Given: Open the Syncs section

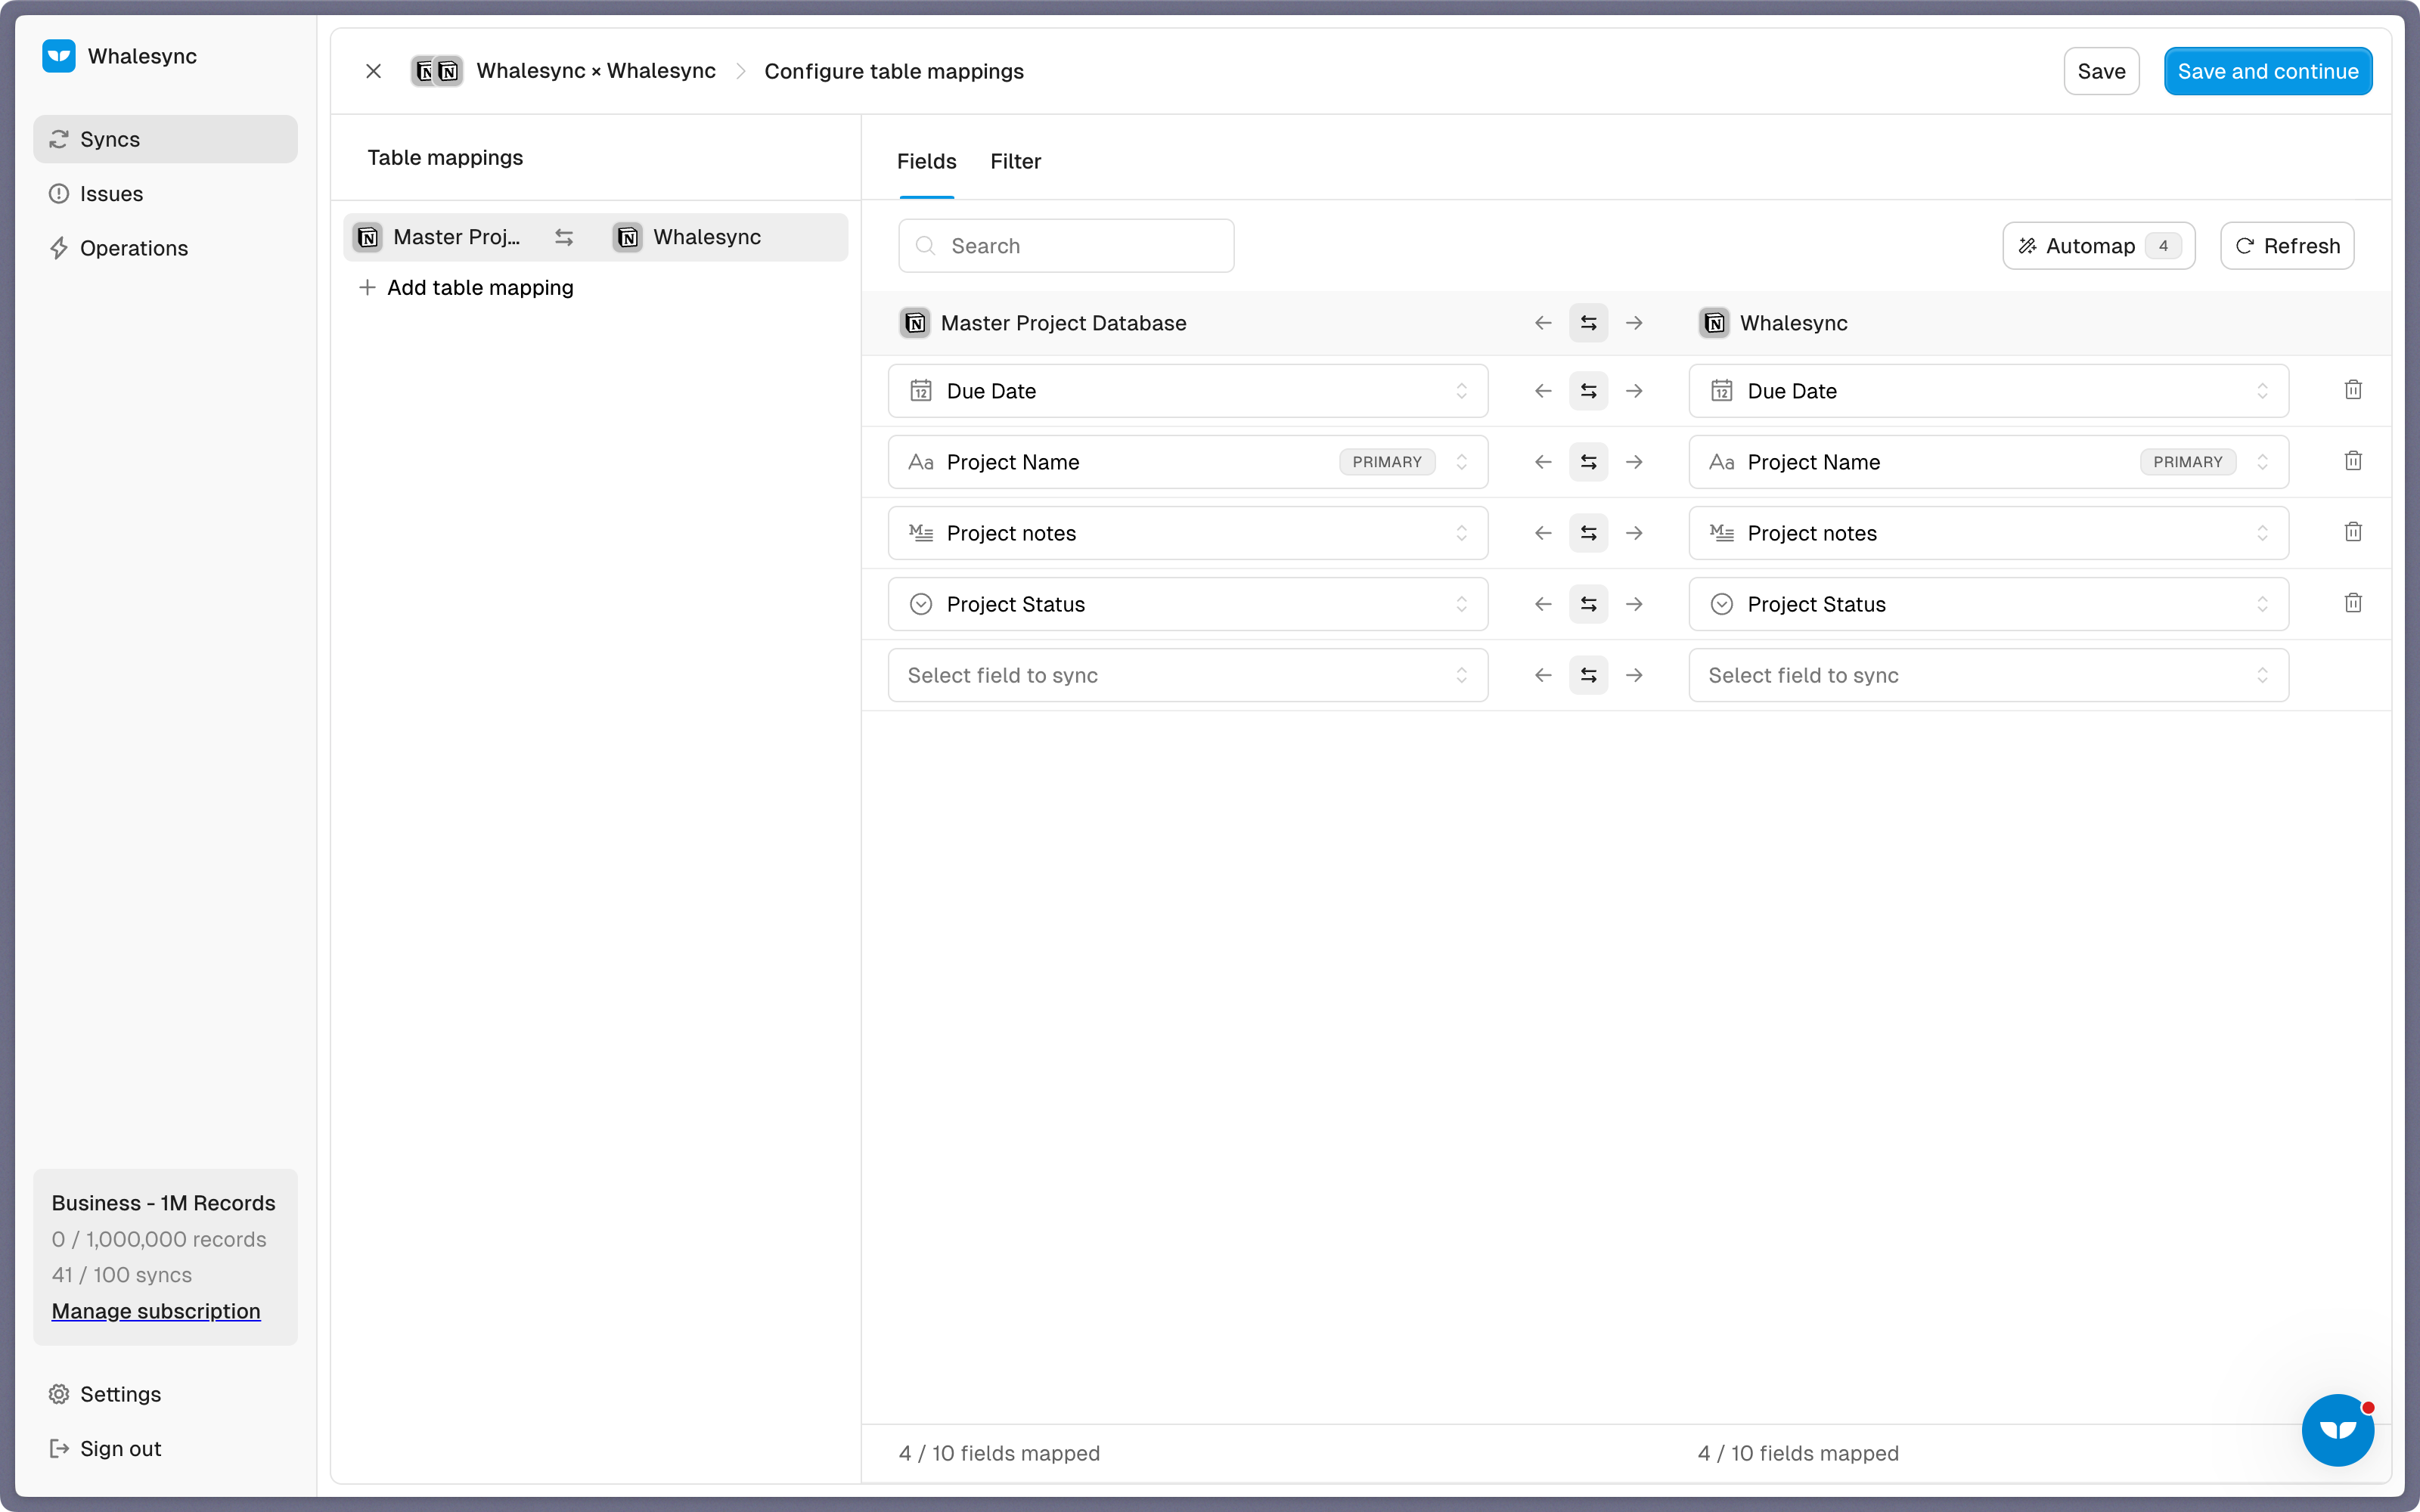Looking at the screenshot, I should point(165,139).
